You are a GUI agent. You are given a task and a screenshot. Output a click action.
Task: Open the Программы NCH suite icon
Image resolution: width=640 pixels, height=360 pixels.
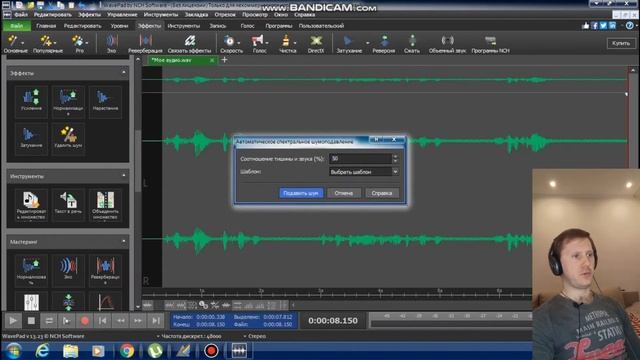pyautogui.click(x=490, y=44)
